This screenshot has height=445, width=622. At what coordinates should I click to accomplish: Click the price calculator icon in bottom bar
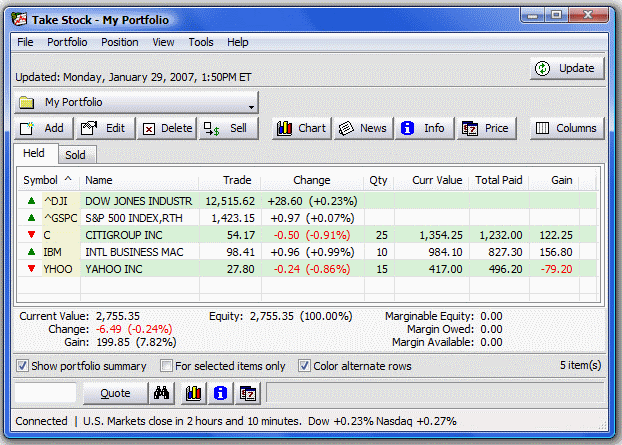click(x=248, y=393)
